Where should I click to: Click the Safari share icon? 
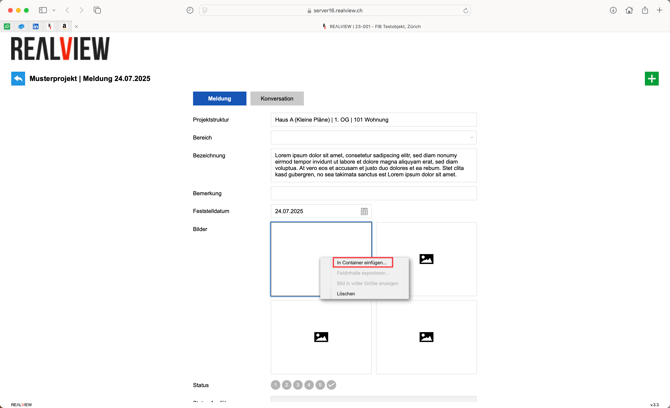pyautogui.click(x=645, y=10)
